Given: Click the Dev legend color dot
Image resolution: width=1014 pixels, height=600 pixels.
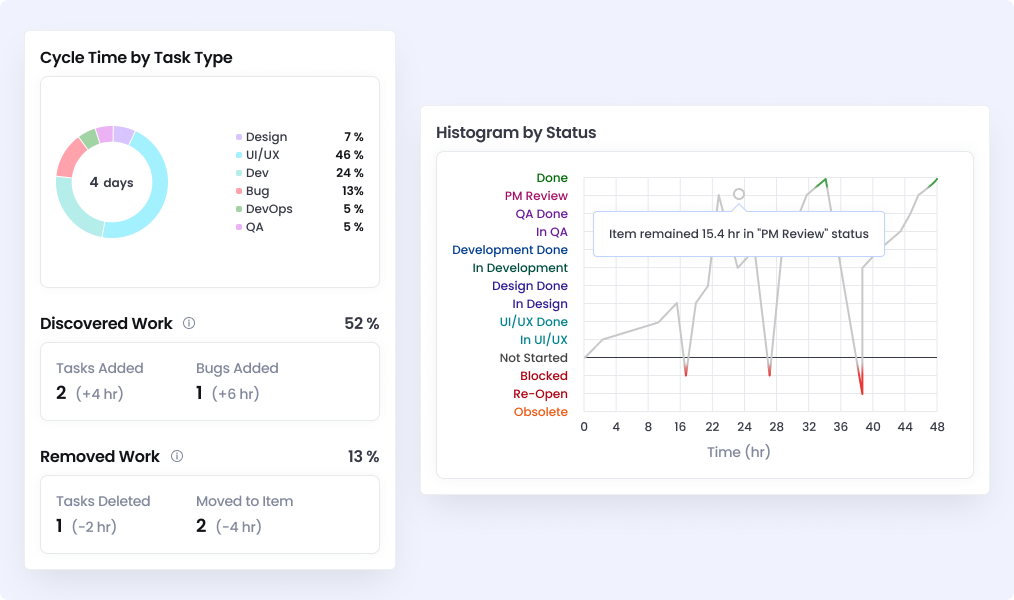Looking at the screenshot, I should click(x=238, y=173).
